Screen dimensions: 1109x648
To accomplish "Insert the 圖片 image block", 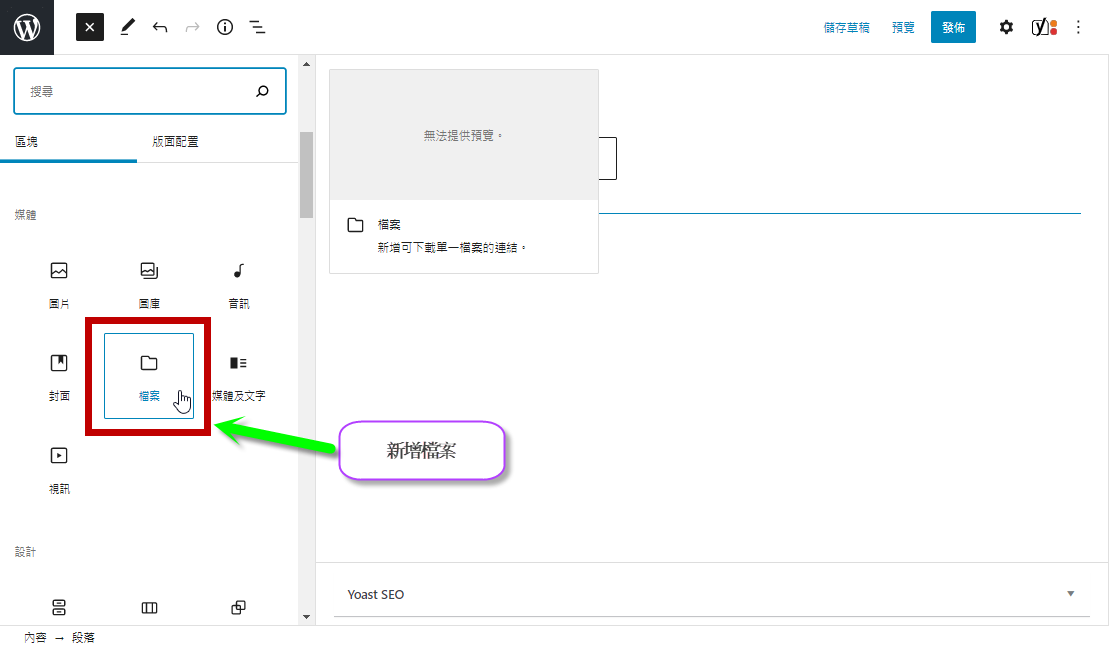I will click(x=59, y=283).
